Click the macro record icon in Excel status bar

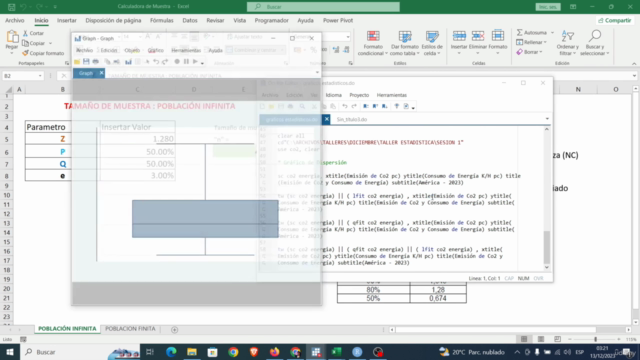coord(23,339)
